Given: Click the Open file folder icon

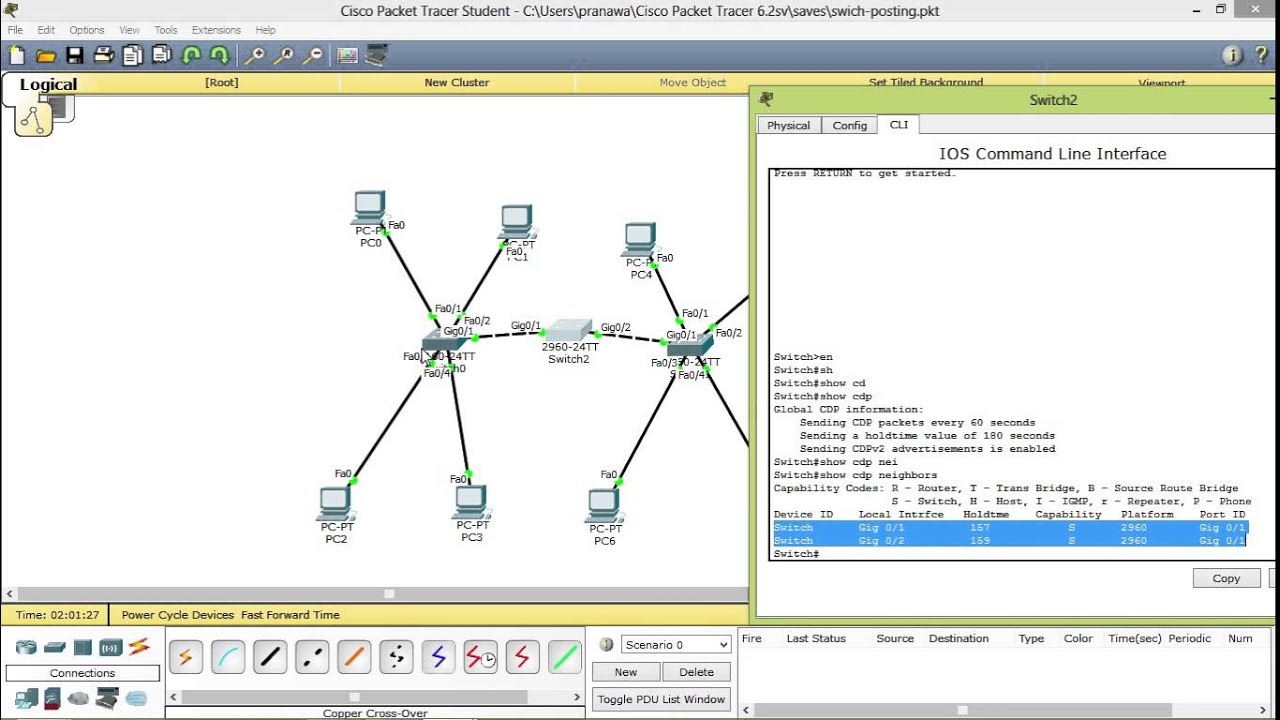Looking at the screenshot, I should click(x=46, y=56).
